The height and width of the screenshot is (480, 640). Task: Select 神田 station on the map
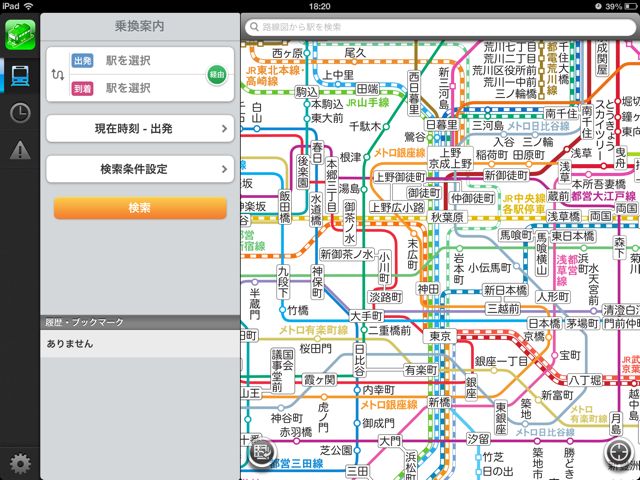428,289
